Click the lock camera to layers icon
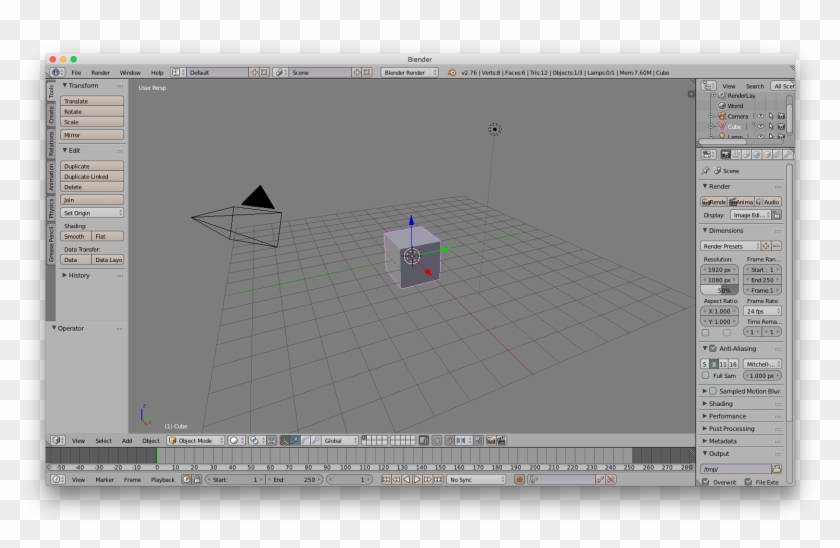This screenshot has width=840, height=548. click(x=423, y=440)
